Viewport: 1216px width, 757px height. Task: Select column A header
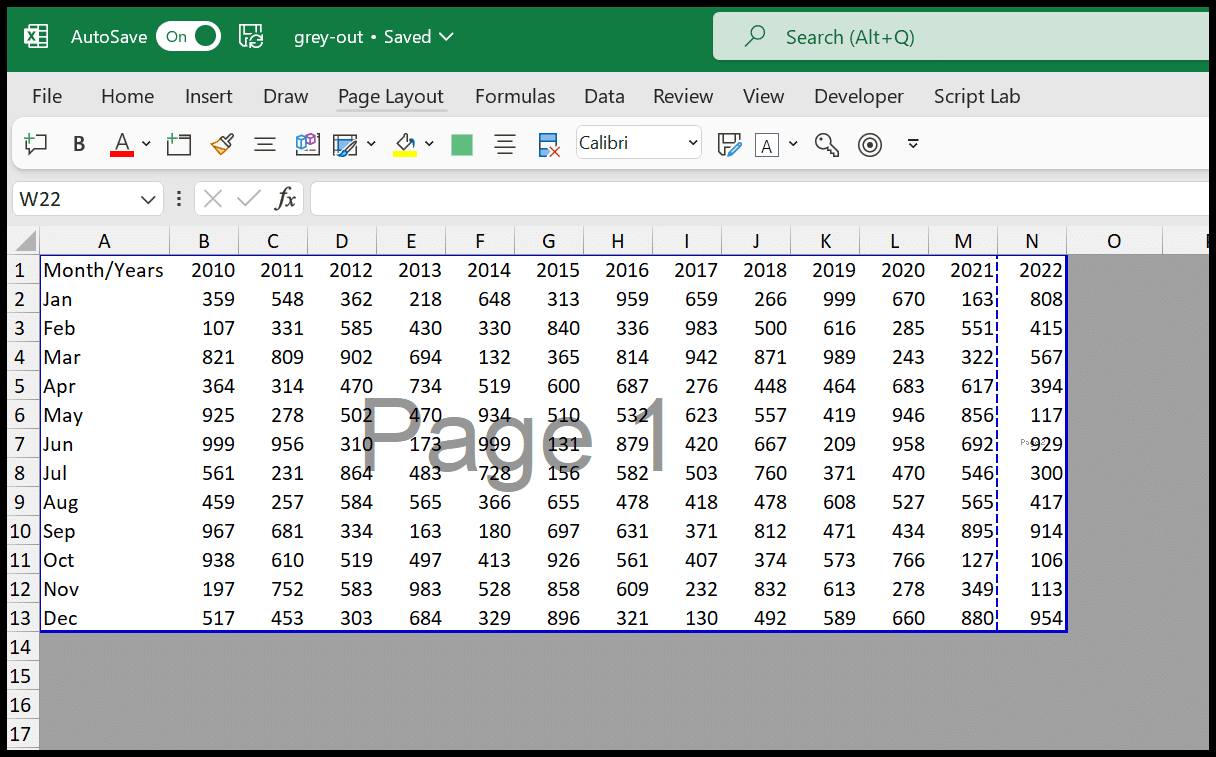[x=104, y=241]
